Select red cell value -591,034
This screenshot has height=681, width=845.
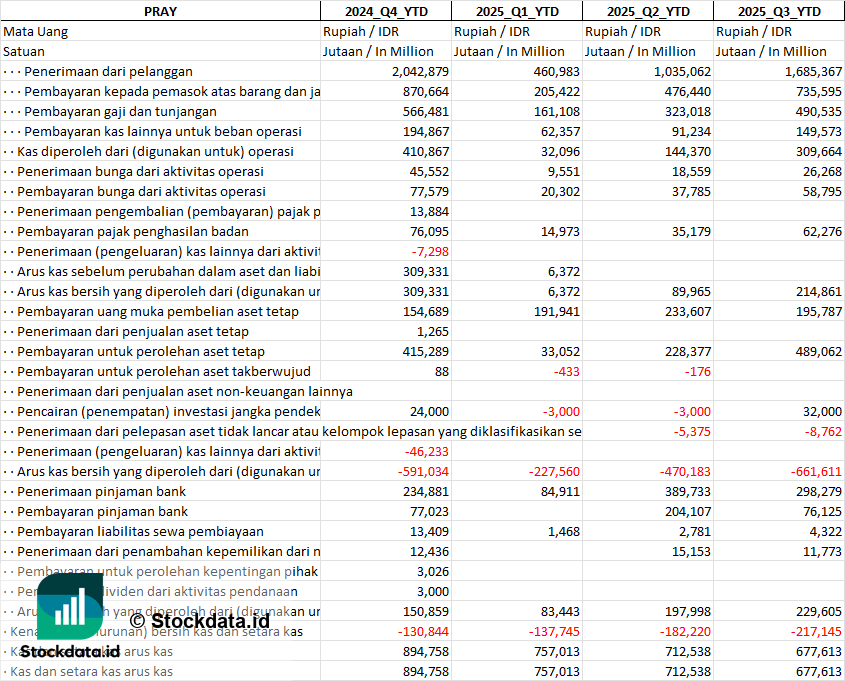tap(423, 471)
